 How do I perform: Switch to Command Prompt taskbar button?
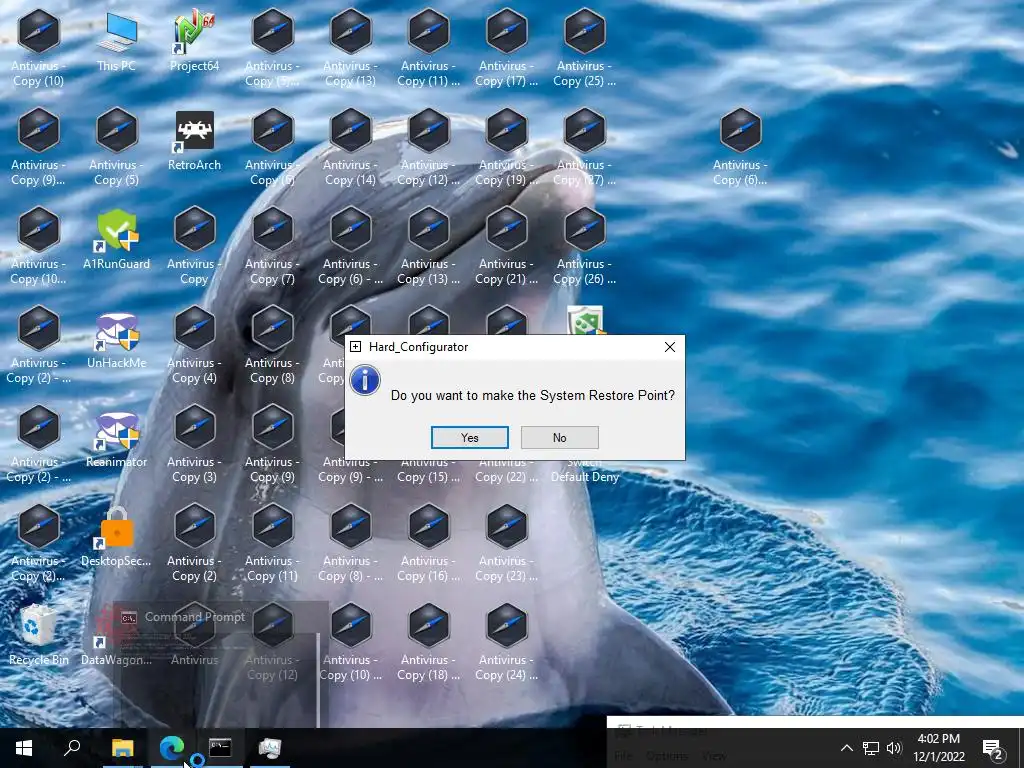220,748
